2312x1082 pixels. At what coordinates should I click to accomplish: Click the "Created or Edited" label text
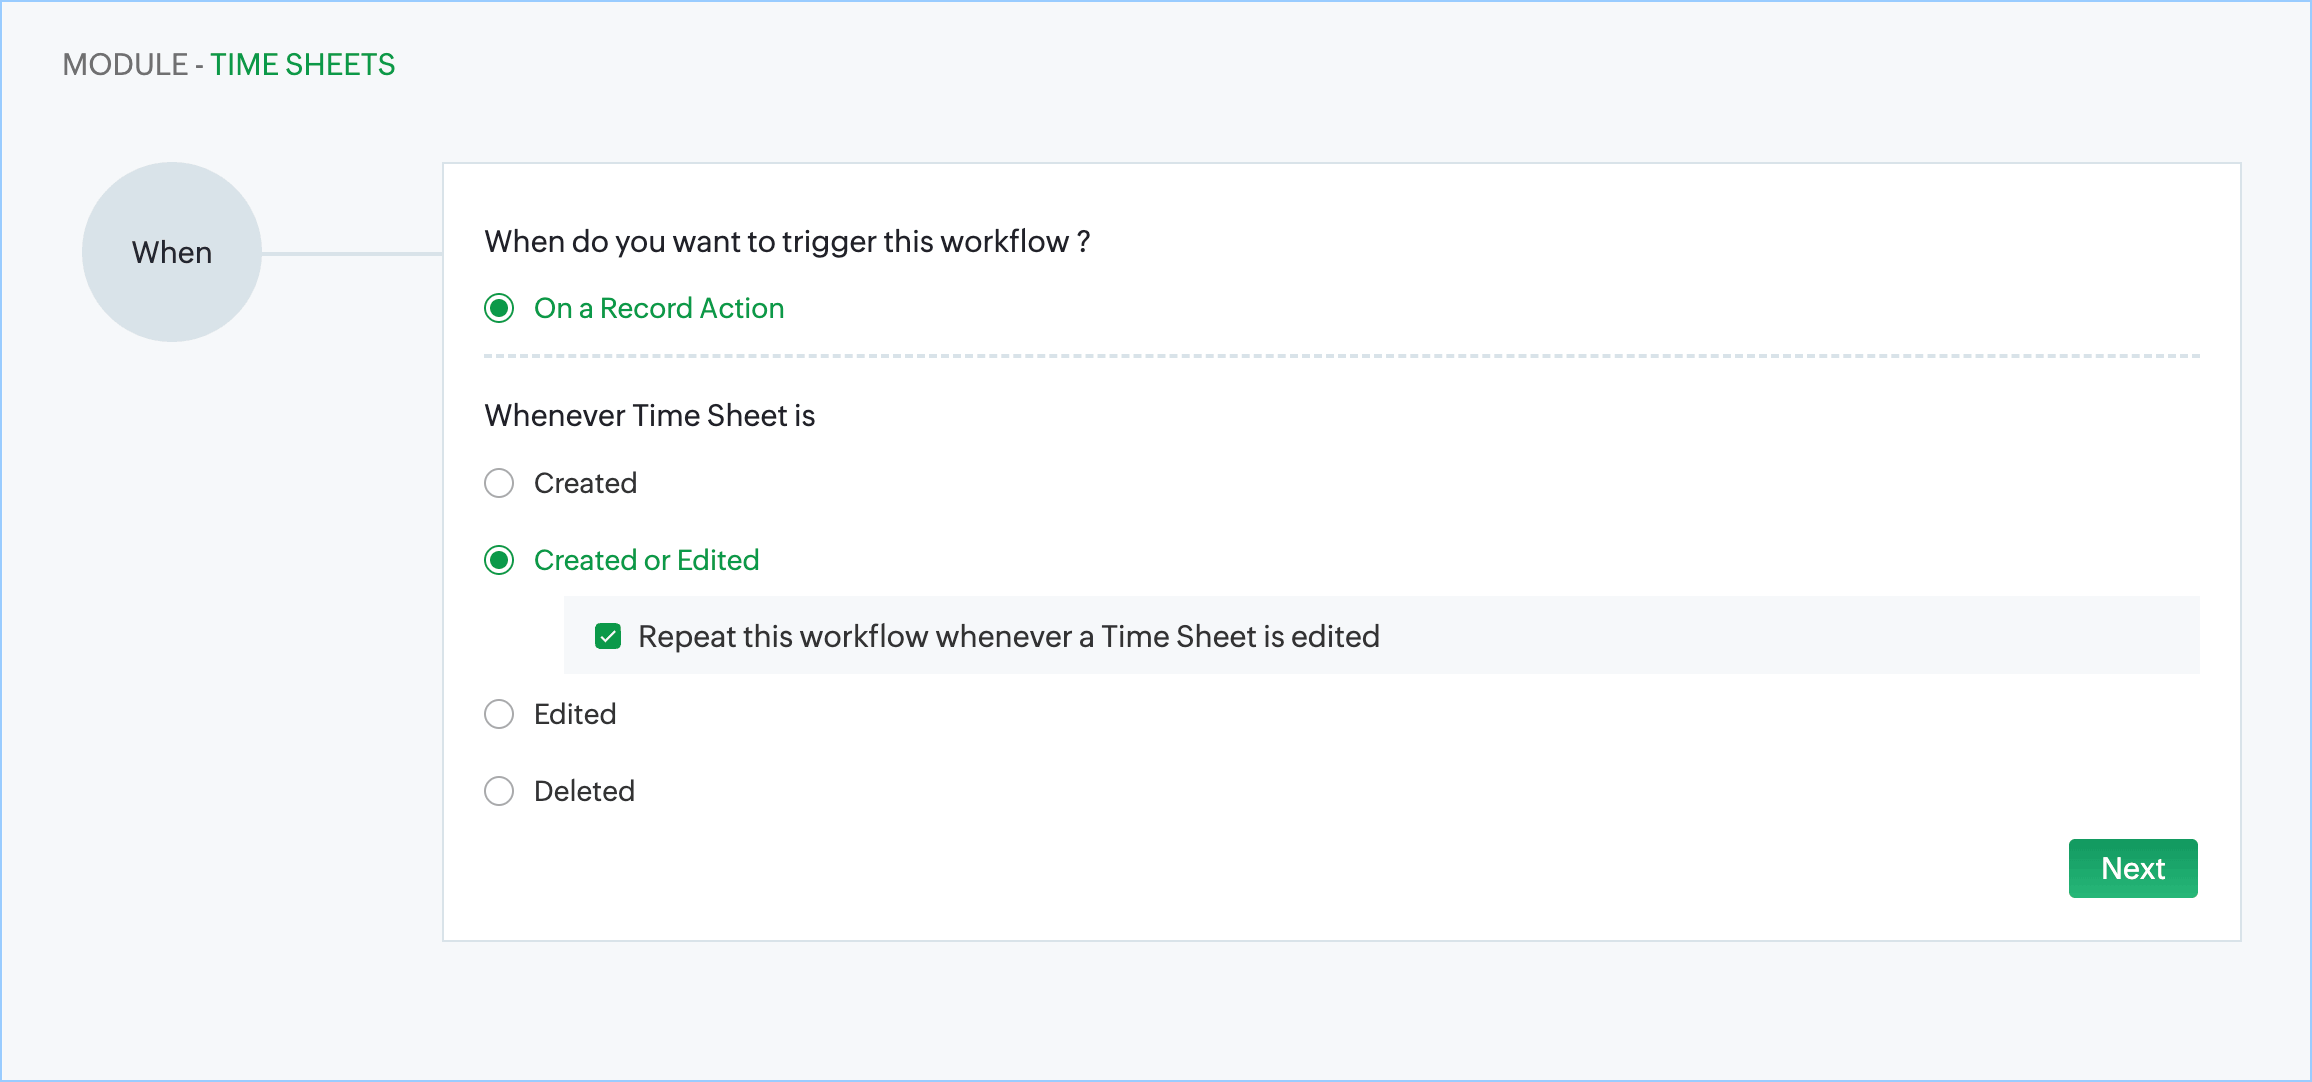tap(646, 560)
